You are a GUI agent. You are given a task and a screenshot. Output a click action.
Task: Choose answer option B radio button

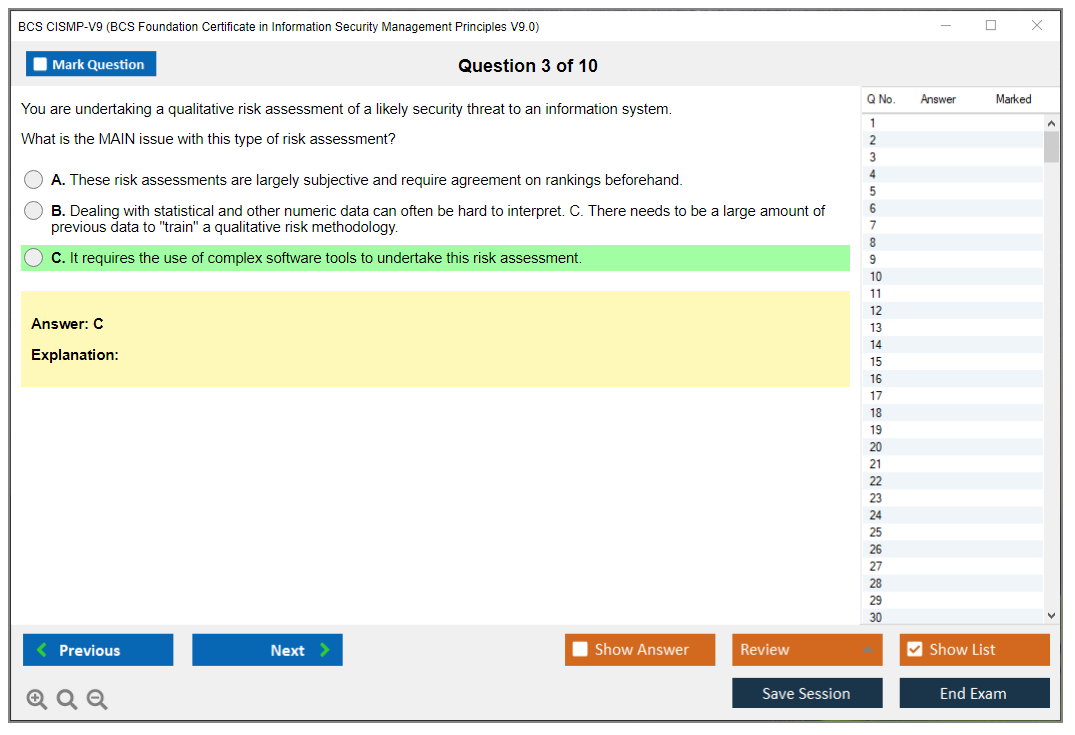point(34,211)
